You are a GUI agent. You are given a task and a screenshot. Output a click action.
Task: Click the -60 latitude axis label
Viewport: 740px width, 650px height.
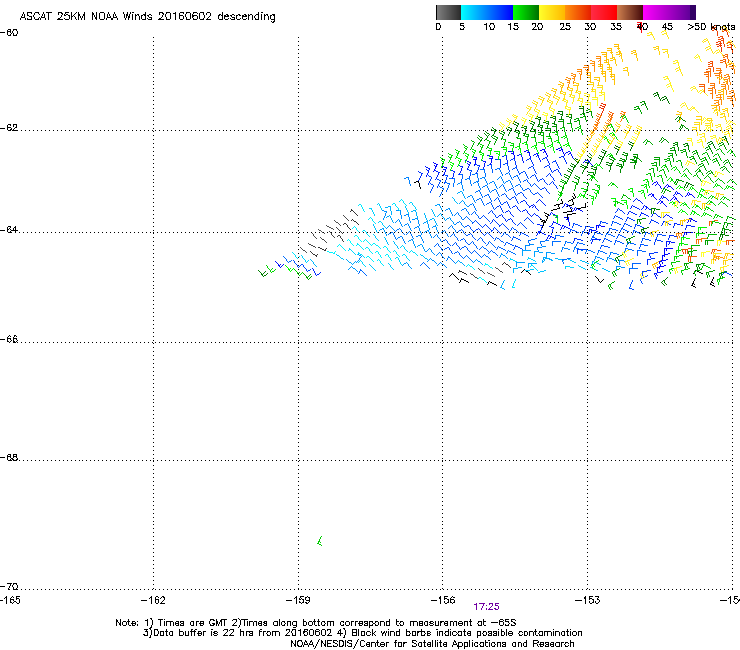pyautogui.click(x=9, y=33)
